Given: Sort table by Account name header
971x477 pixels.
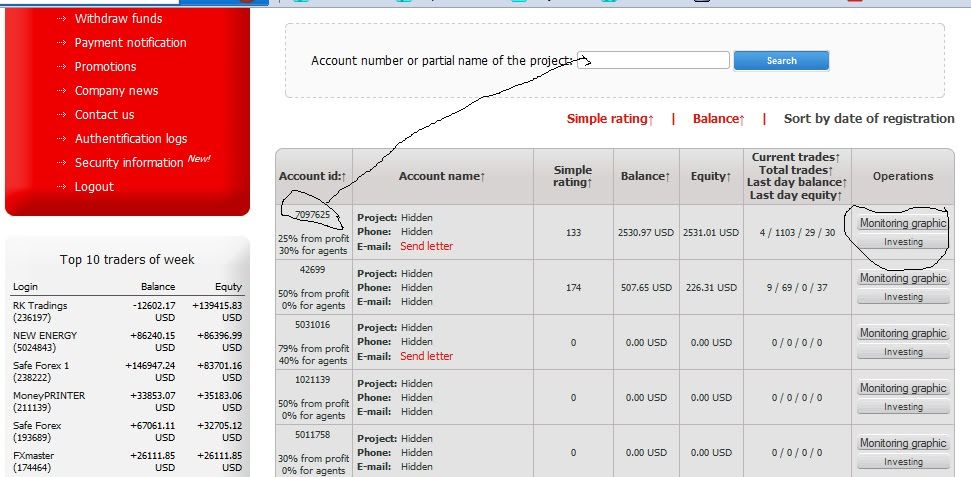Looking at the screenshot, I should [442, 176].
